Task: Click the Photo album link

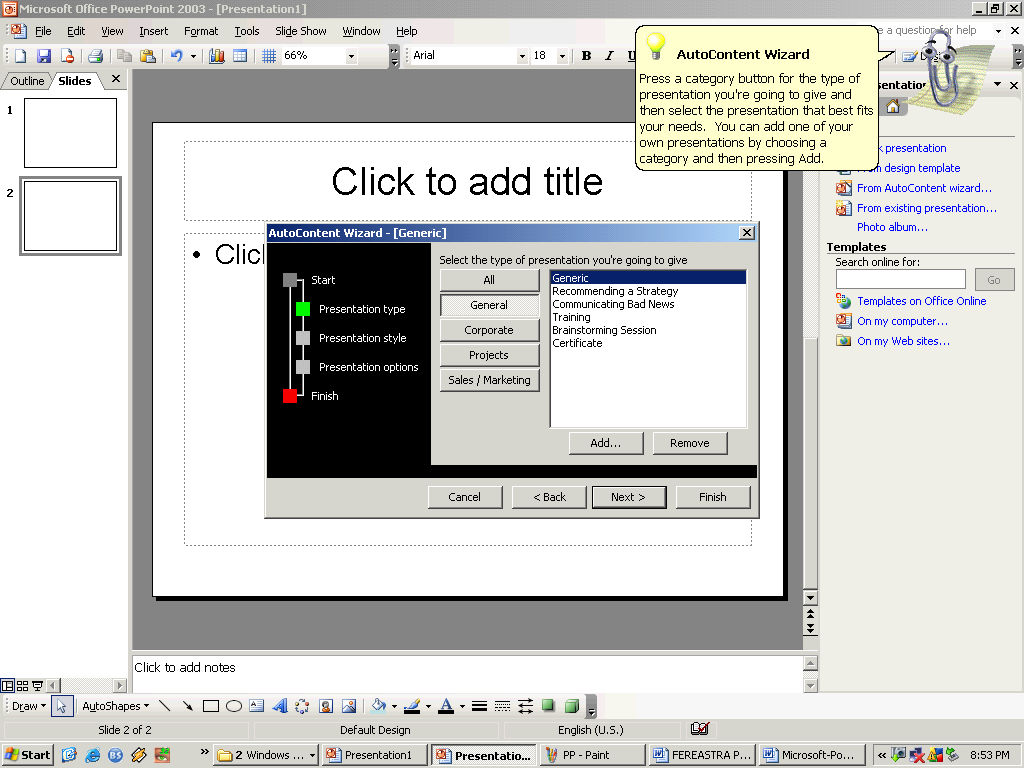Action: click(x=892, y=227)
